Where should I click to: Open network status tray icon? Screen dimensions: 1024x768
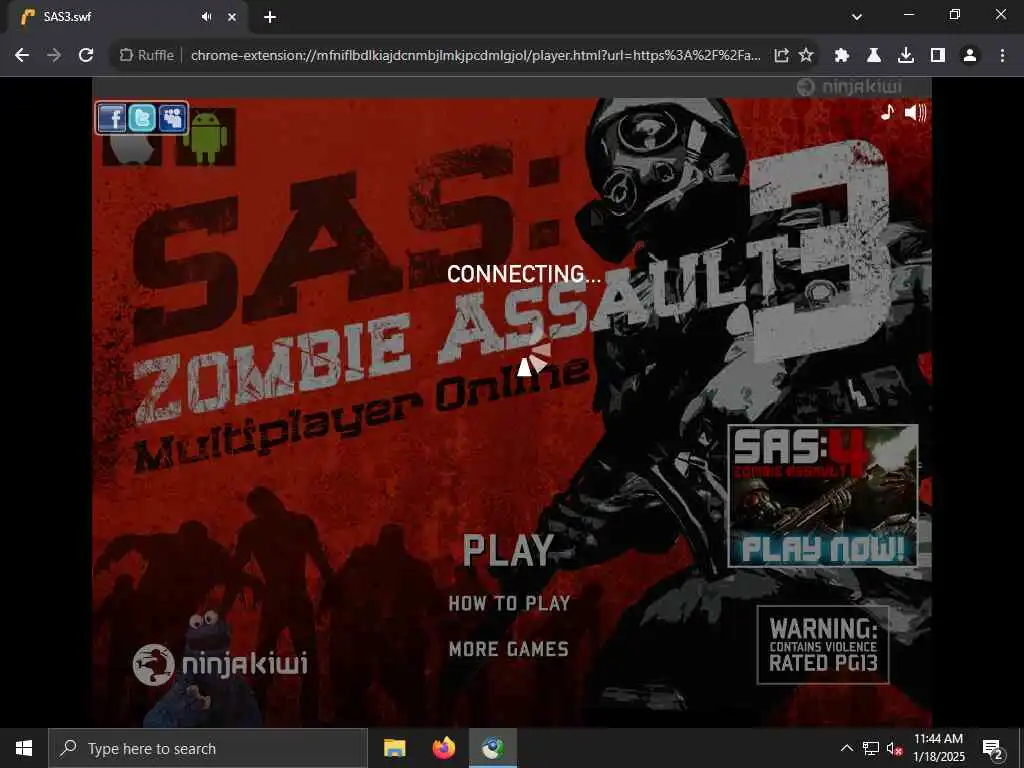[x=871, y=748]
